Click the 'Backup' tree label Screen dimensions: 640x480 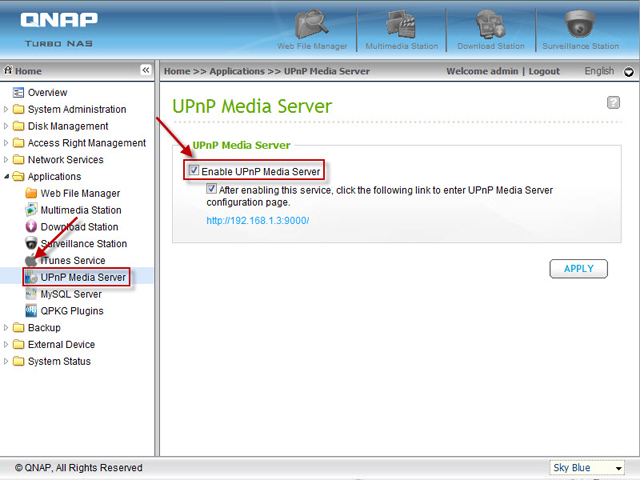click(x=44, y=328)
